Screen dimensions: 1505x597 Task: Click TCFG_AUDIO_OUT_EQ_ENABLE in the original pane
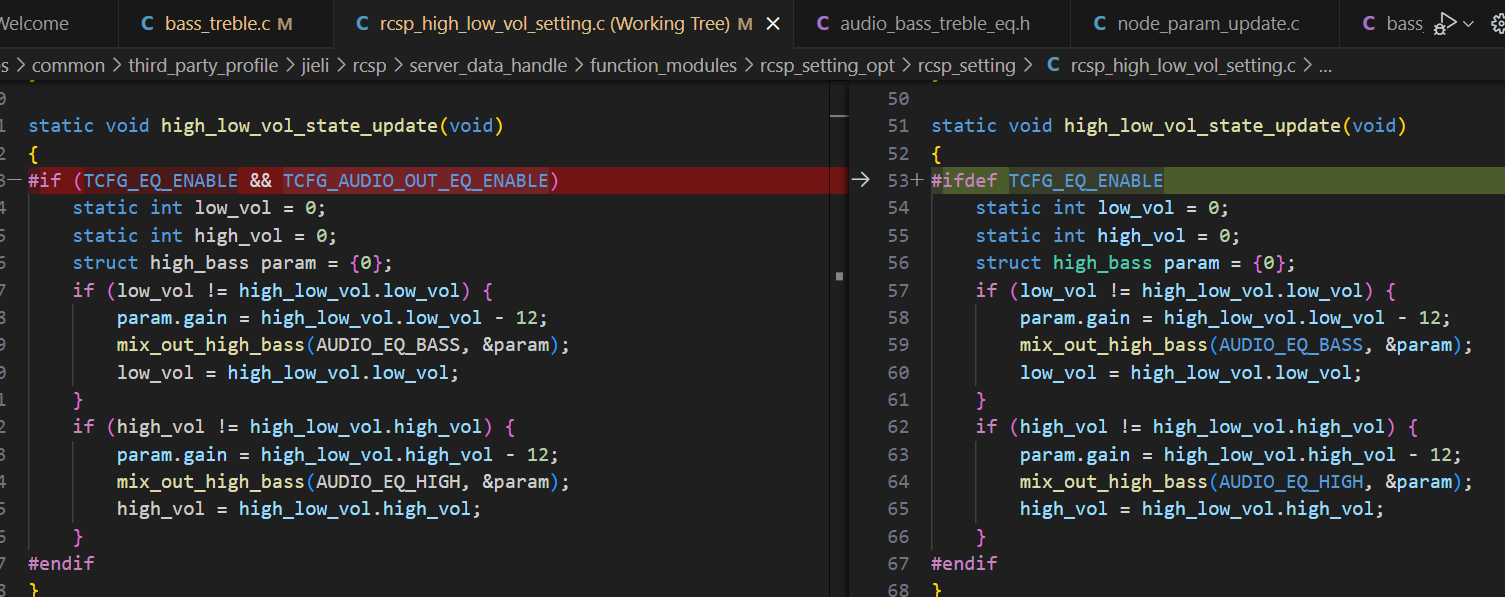[x=415, y=180]
